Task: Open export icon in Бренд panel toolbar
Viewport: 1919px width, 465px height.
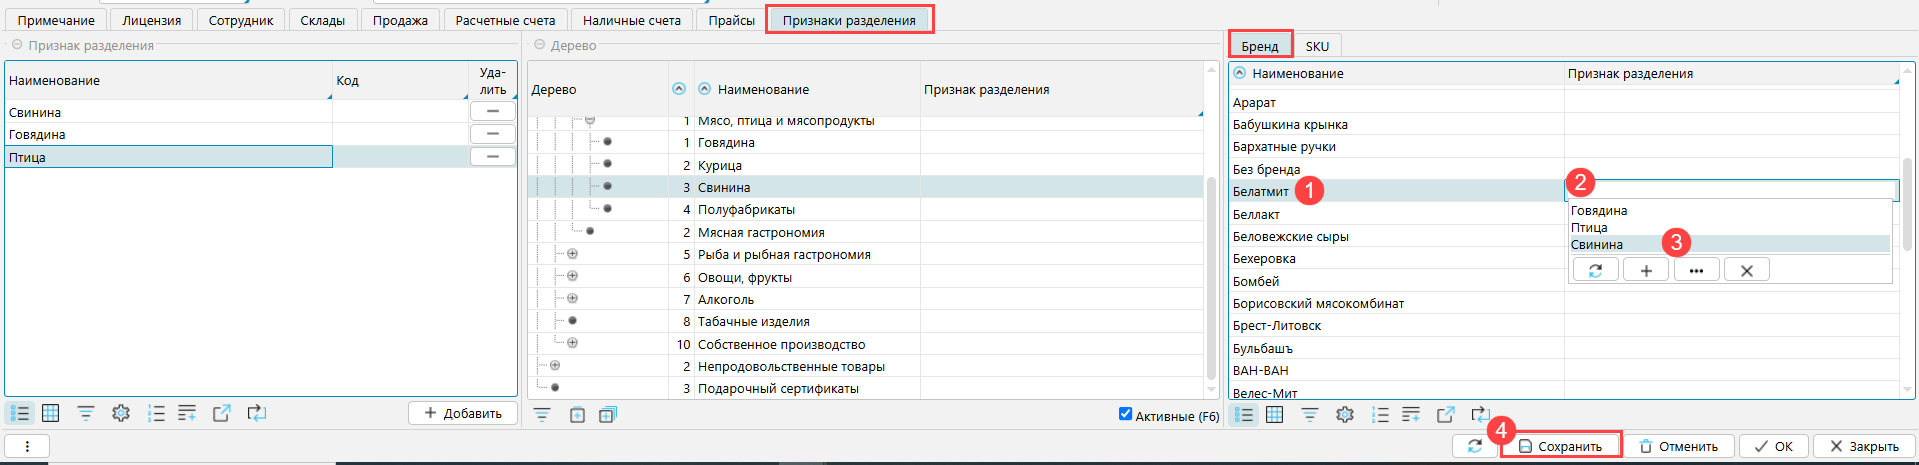Action: (x=1445, y=415)
